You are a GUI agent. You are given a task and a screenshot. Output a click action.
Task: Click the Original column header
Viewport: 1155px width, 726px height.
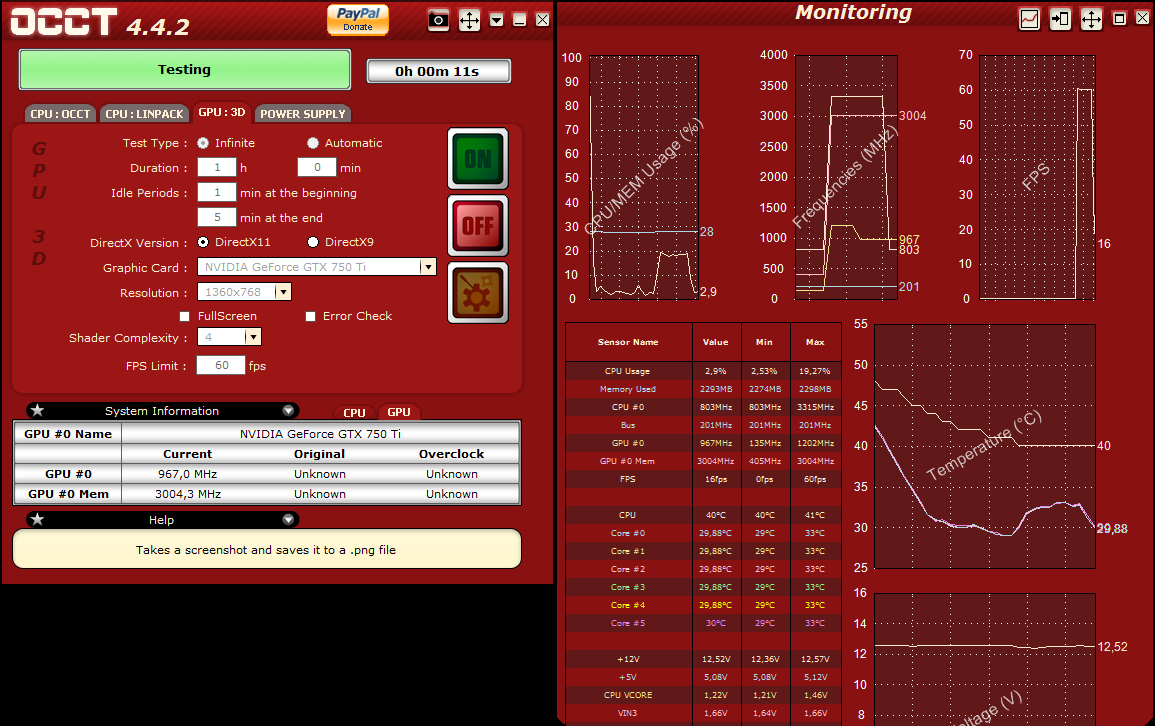[x=320, y=454]
